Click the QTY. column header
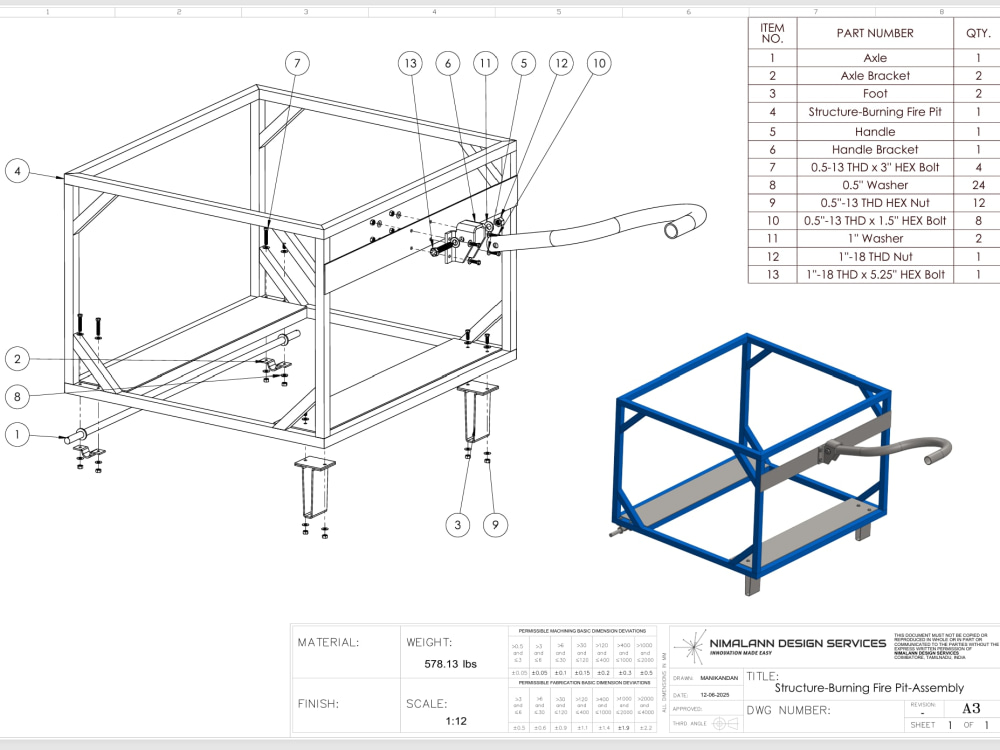Screen dimensions: 1000x750 point(978,33)
